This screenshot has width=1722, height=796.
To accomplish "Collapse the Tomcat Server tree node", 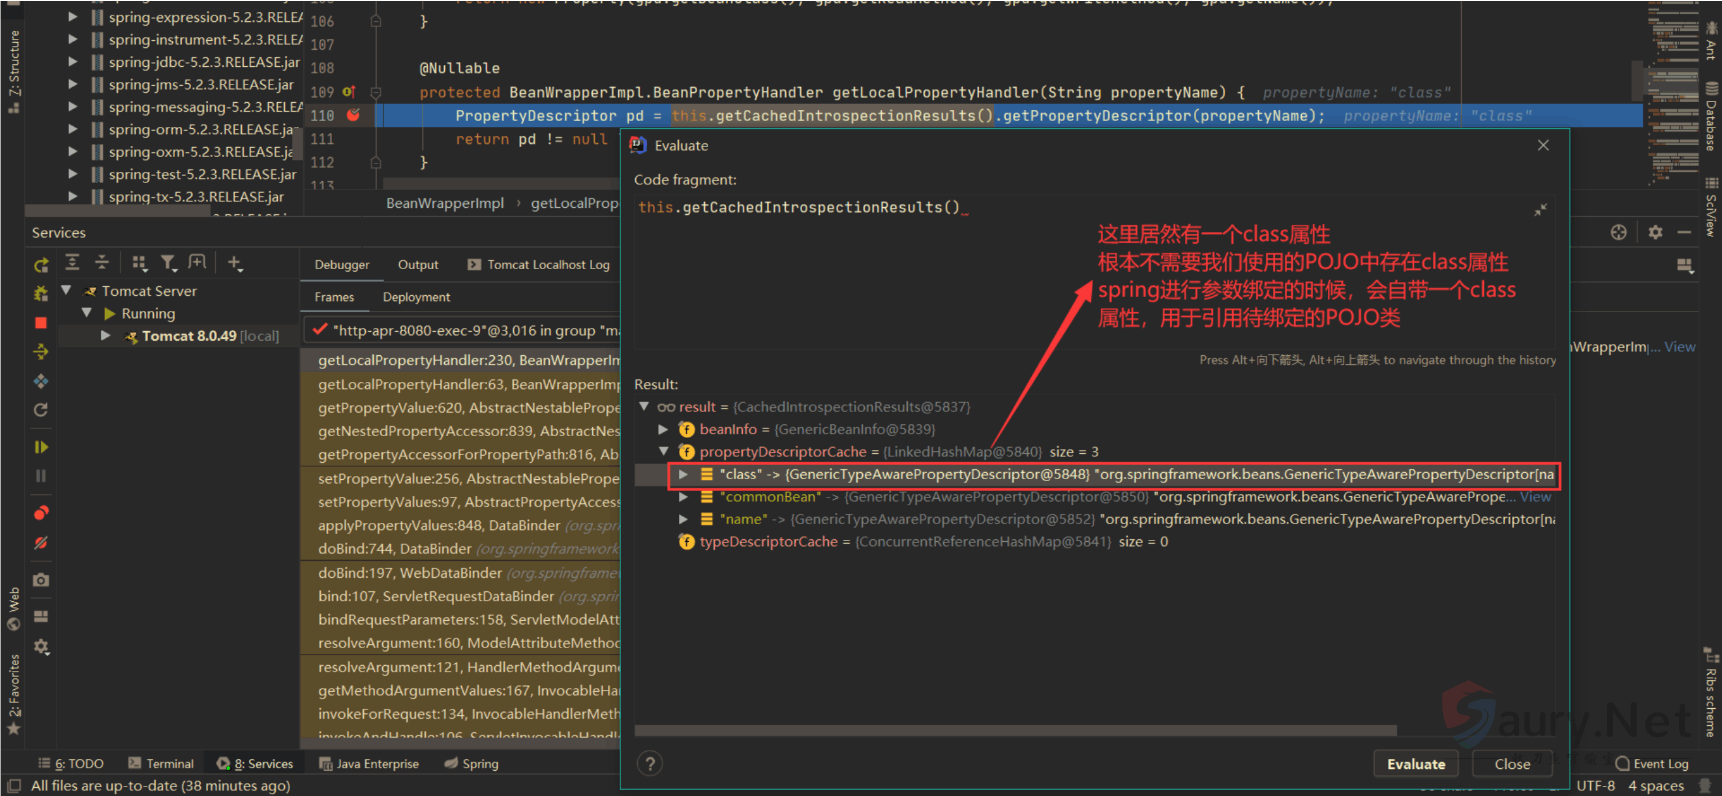I will pyautogui.click(x=66, y=291).
